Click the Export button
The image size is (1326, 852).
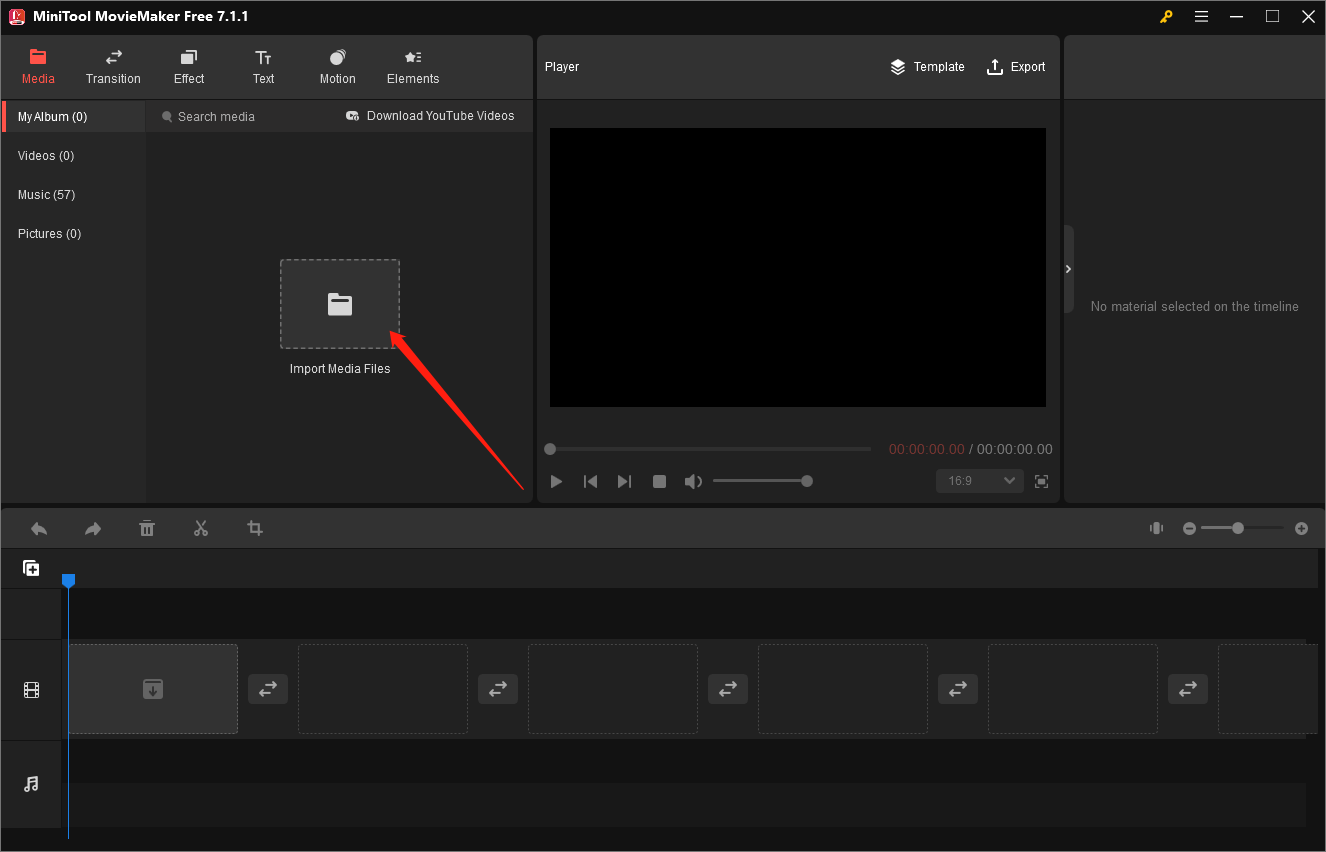tap(1016, 67)
